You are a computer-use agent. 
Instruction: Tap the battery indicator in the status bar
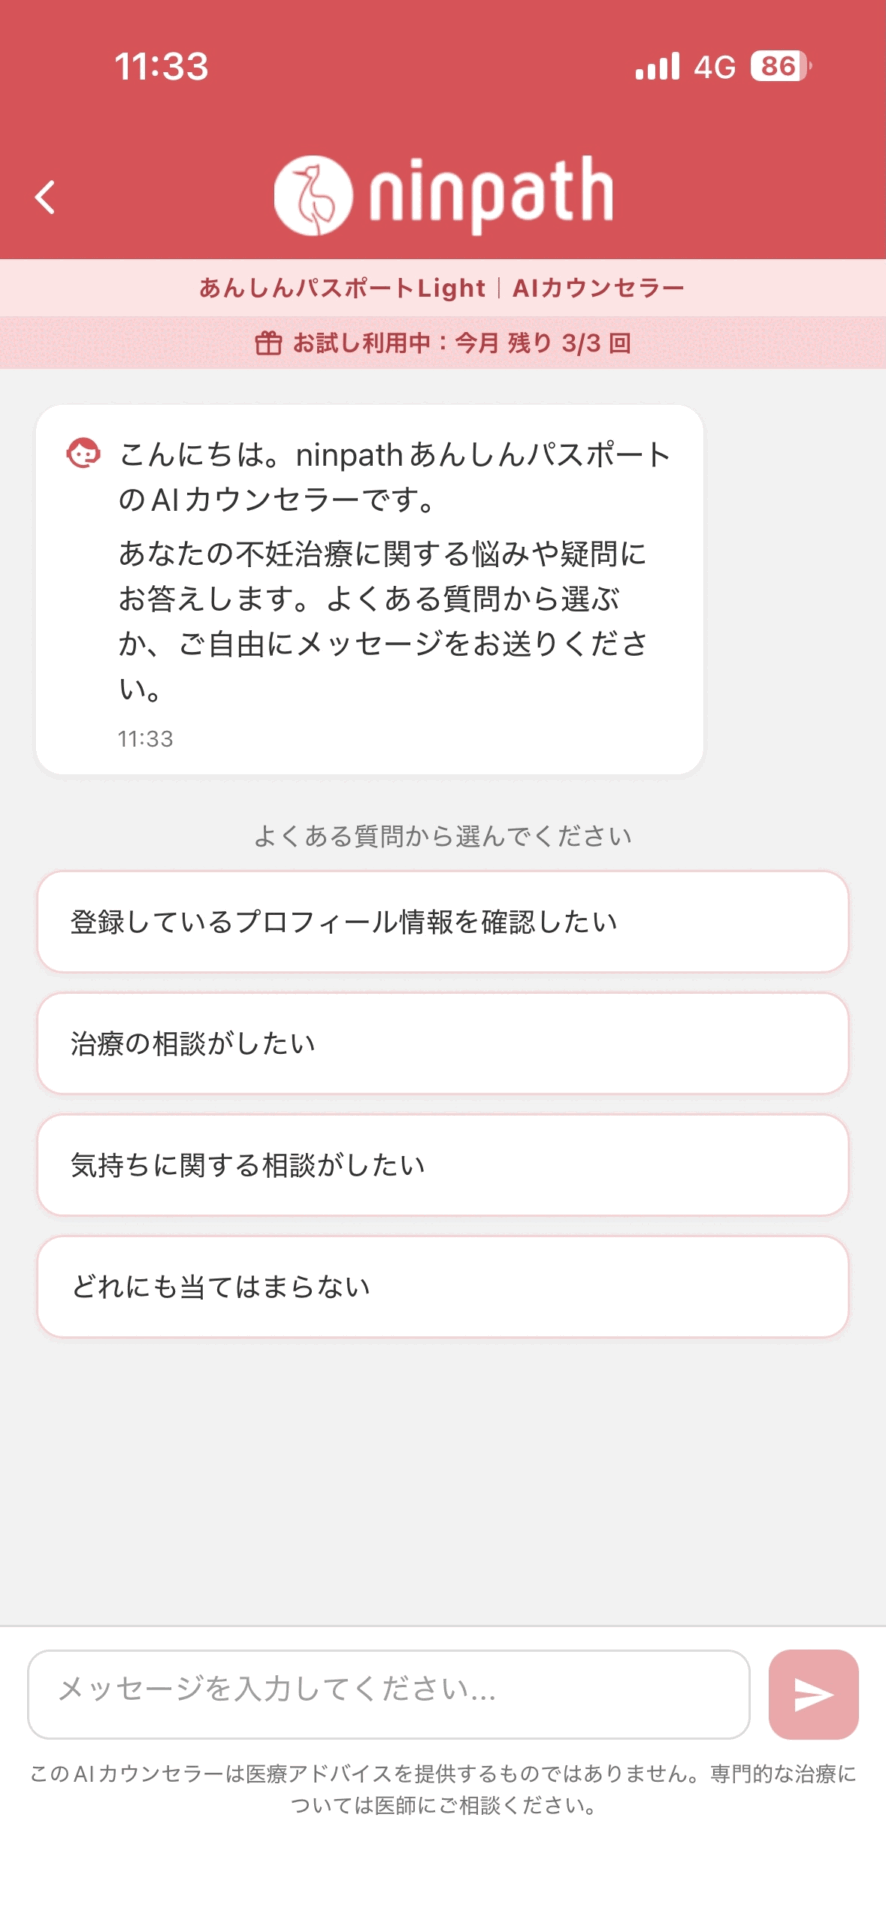point(780,66)
